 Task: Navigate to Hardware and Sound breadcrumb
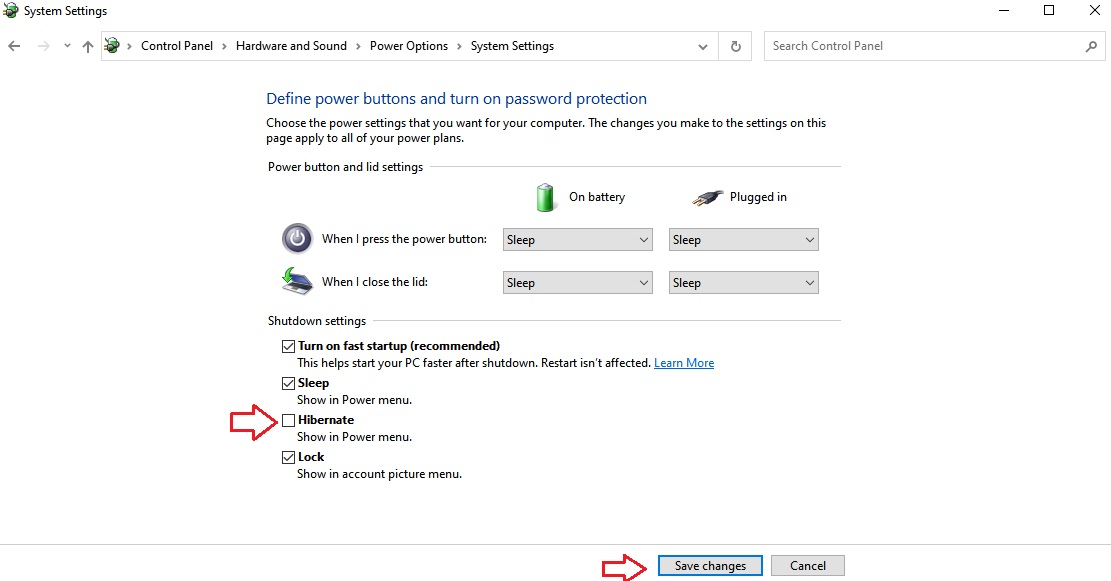pyautogui.click(x=291, y=46)
